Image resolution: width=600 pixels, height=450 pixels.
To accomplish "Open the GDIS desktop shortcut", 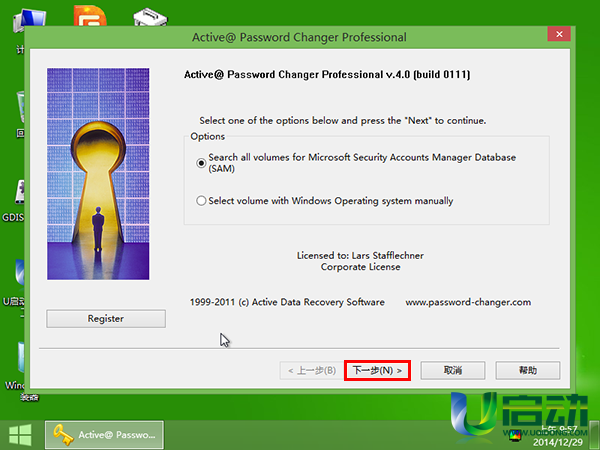I will pos(14,203).
